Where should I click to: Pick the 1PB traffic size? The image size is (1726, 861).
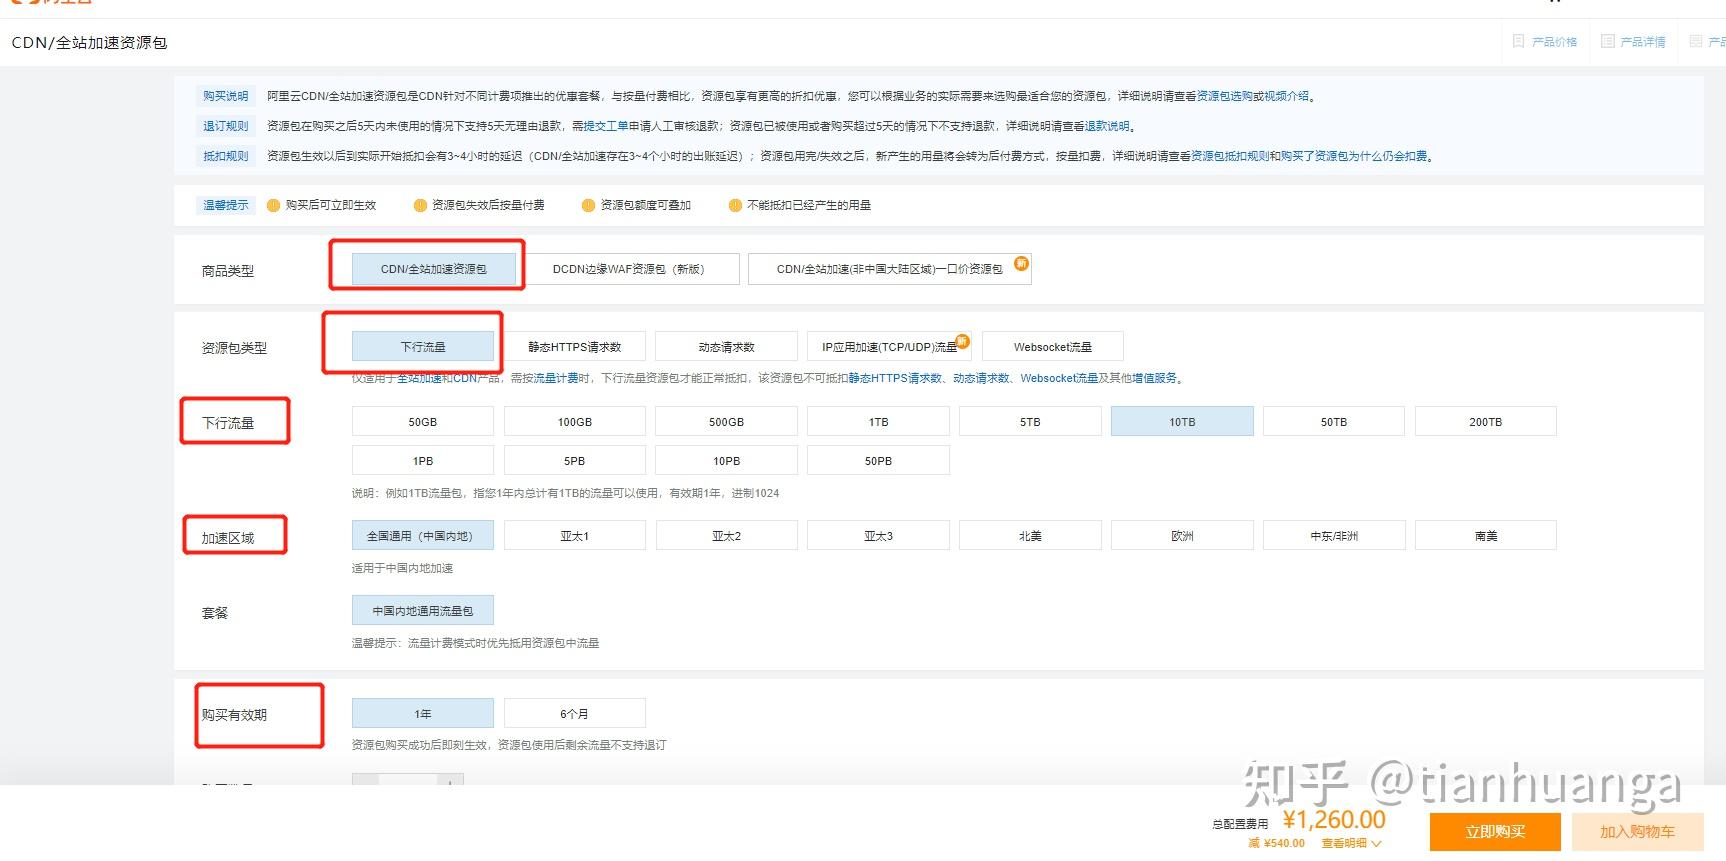tap(423, 461)
